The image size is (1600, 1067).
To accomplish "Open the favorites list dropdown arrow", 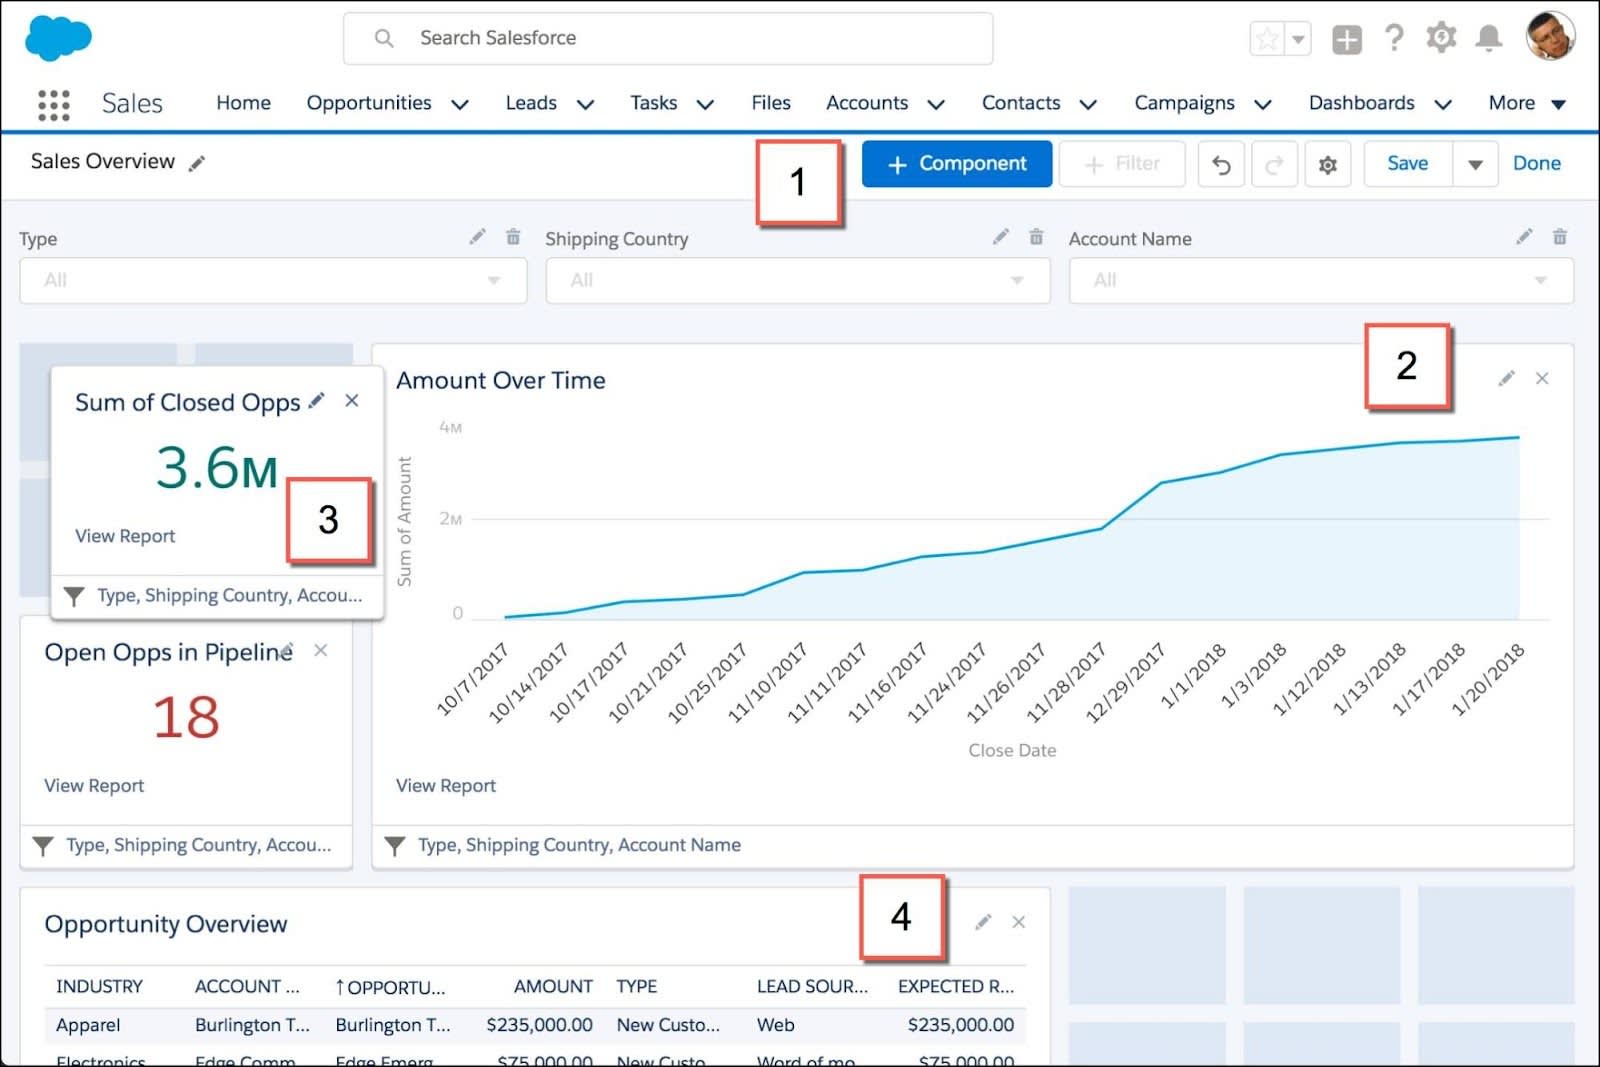I will [x=1298, y=39].
